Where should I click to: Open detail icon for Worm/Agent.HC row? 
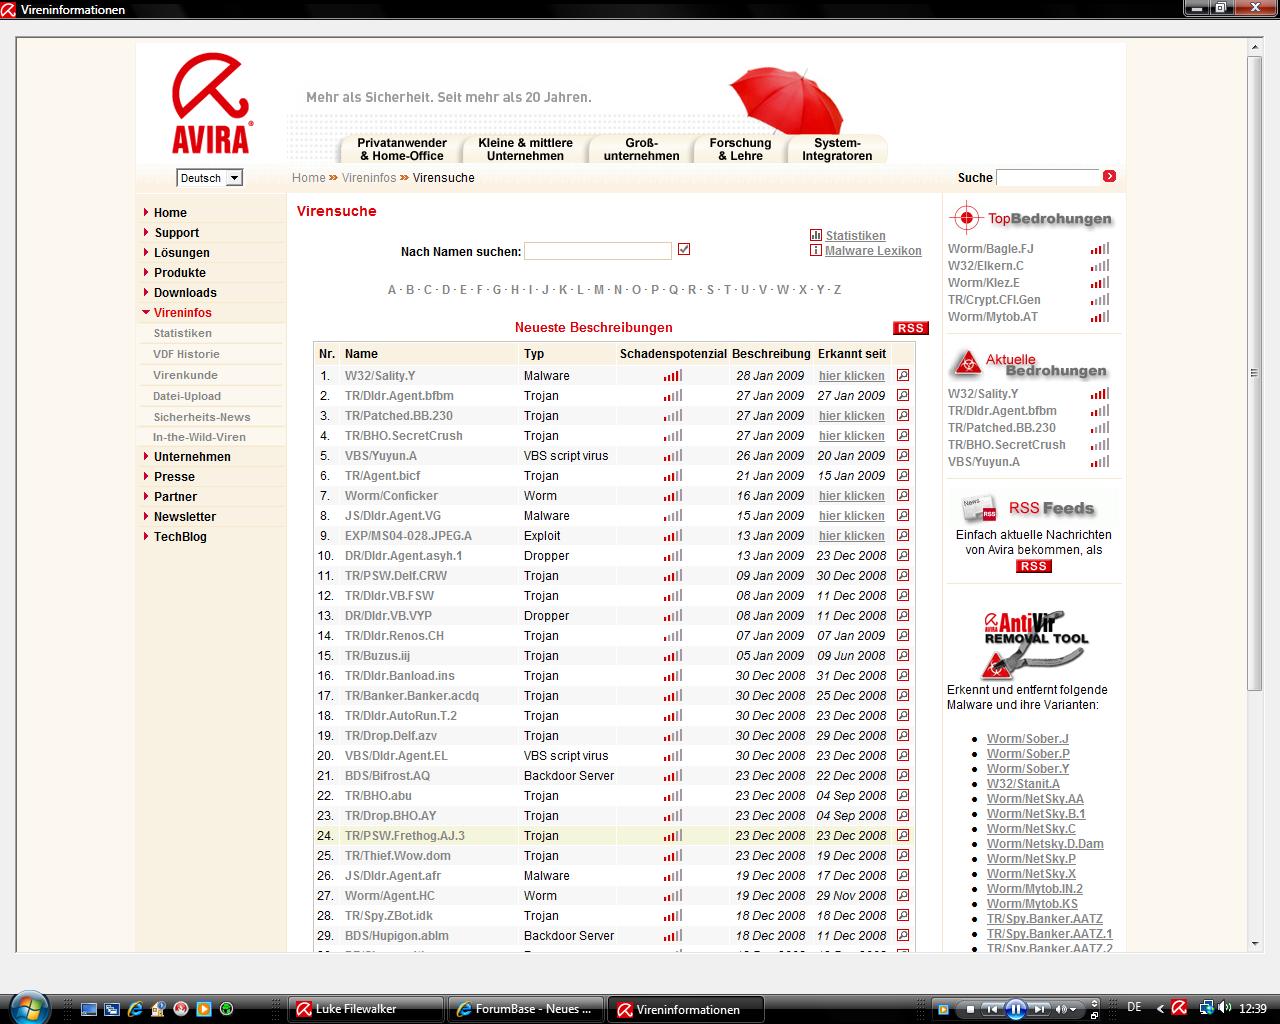[x=903, y=896]
